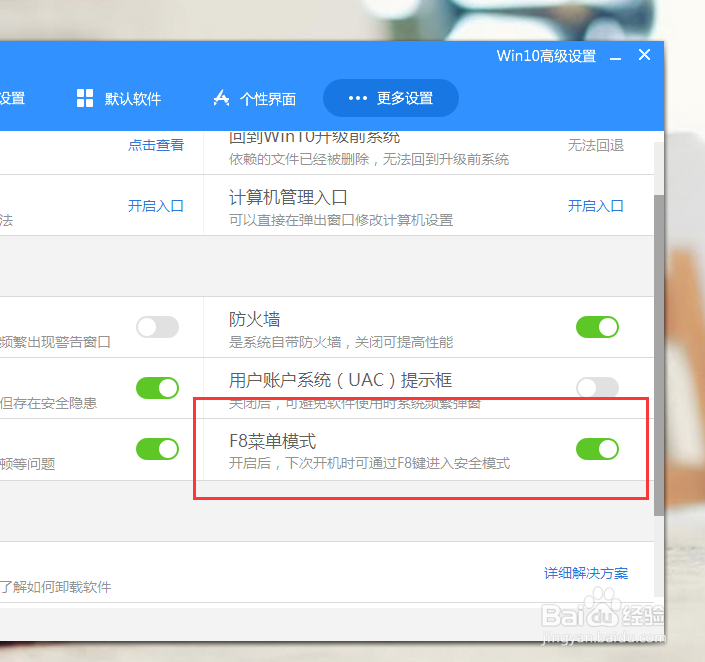This screenshot has width=705, height=662.
Task: Click the 防火墙 title text
Action: click(x=254, y=319)
